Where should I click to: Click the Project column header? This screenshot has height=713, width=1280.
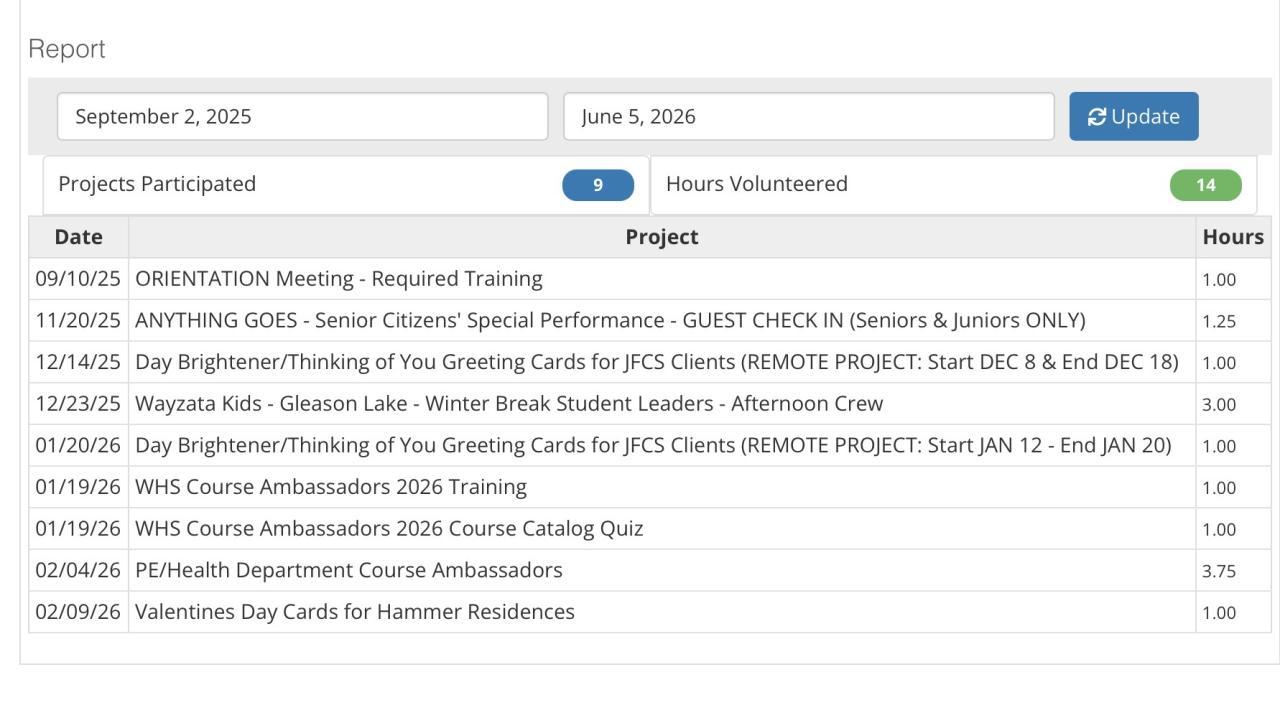point(661,237)
